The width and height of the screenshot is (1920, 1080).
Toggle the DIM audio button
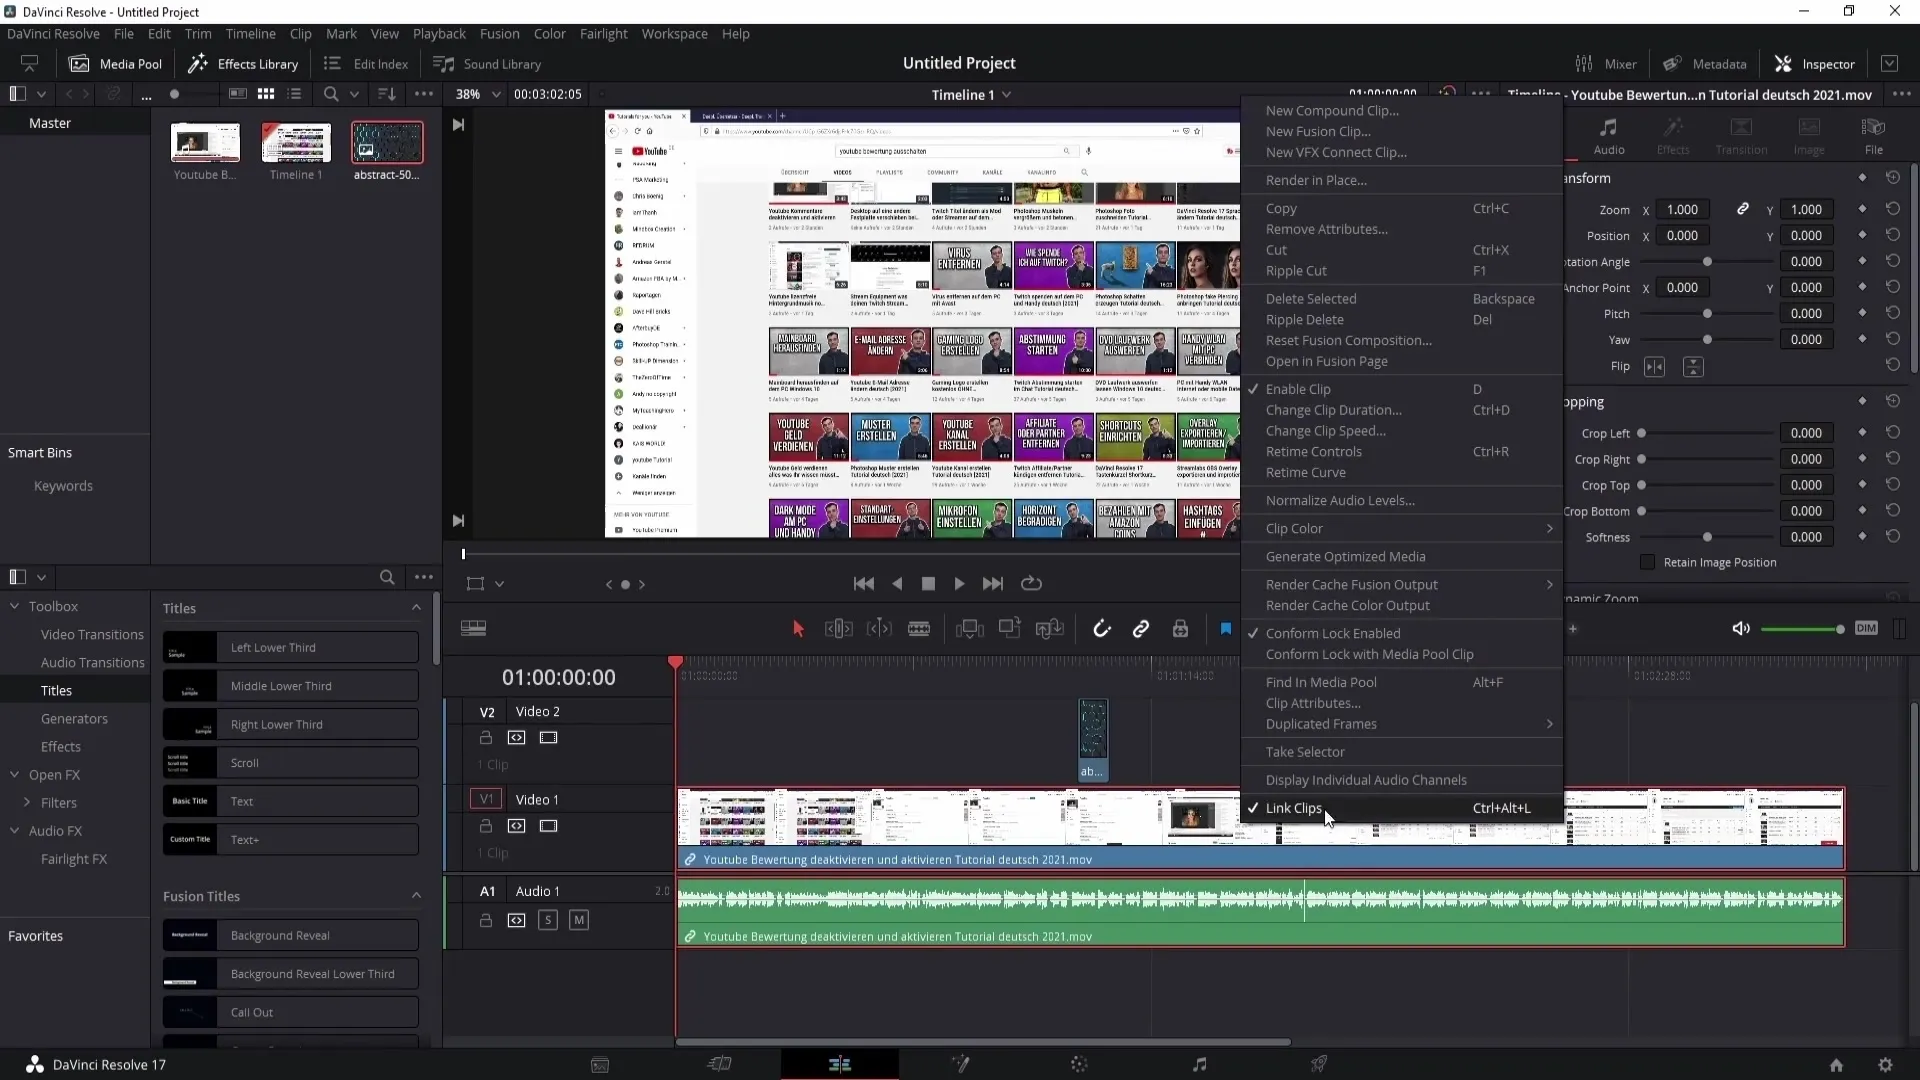[1866, 628]
